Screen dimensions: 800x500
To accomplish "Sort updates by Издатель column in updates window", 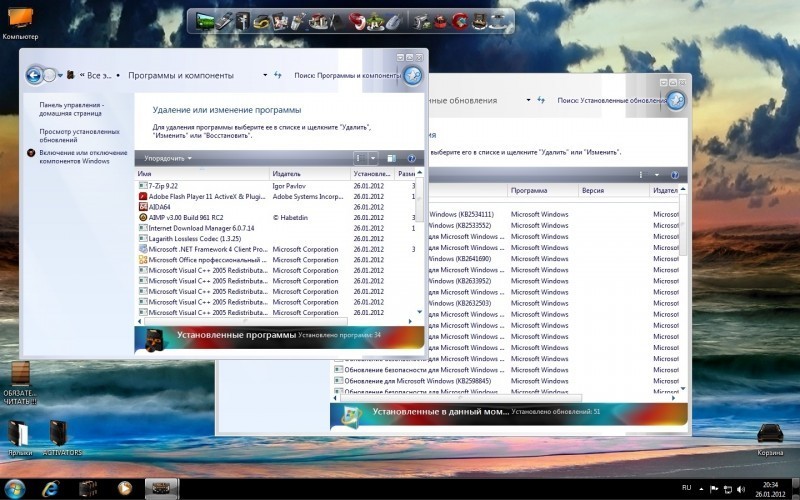I will tap(665, 190).
